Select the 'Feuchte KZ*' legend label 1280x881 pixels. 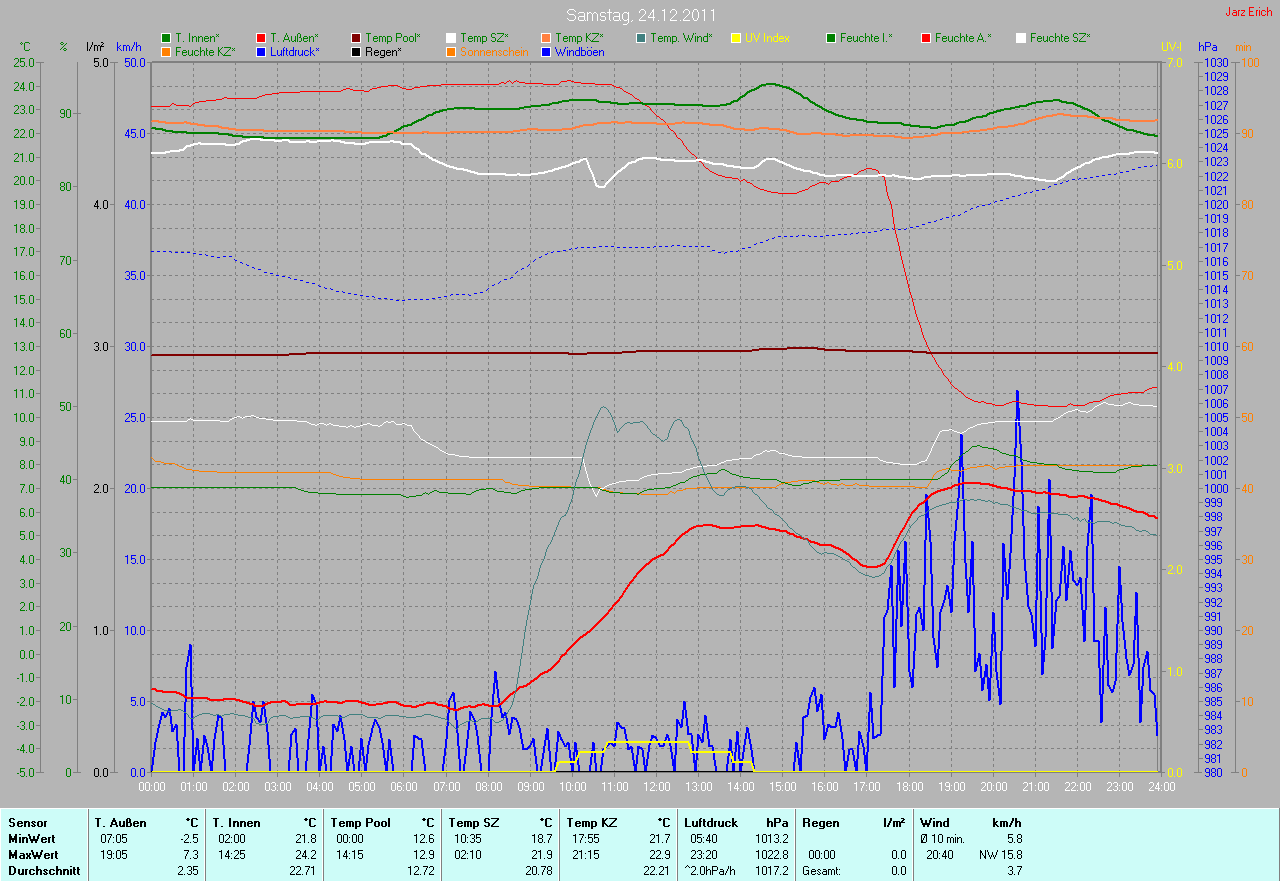pyautogui.click(x=205, y=51)
